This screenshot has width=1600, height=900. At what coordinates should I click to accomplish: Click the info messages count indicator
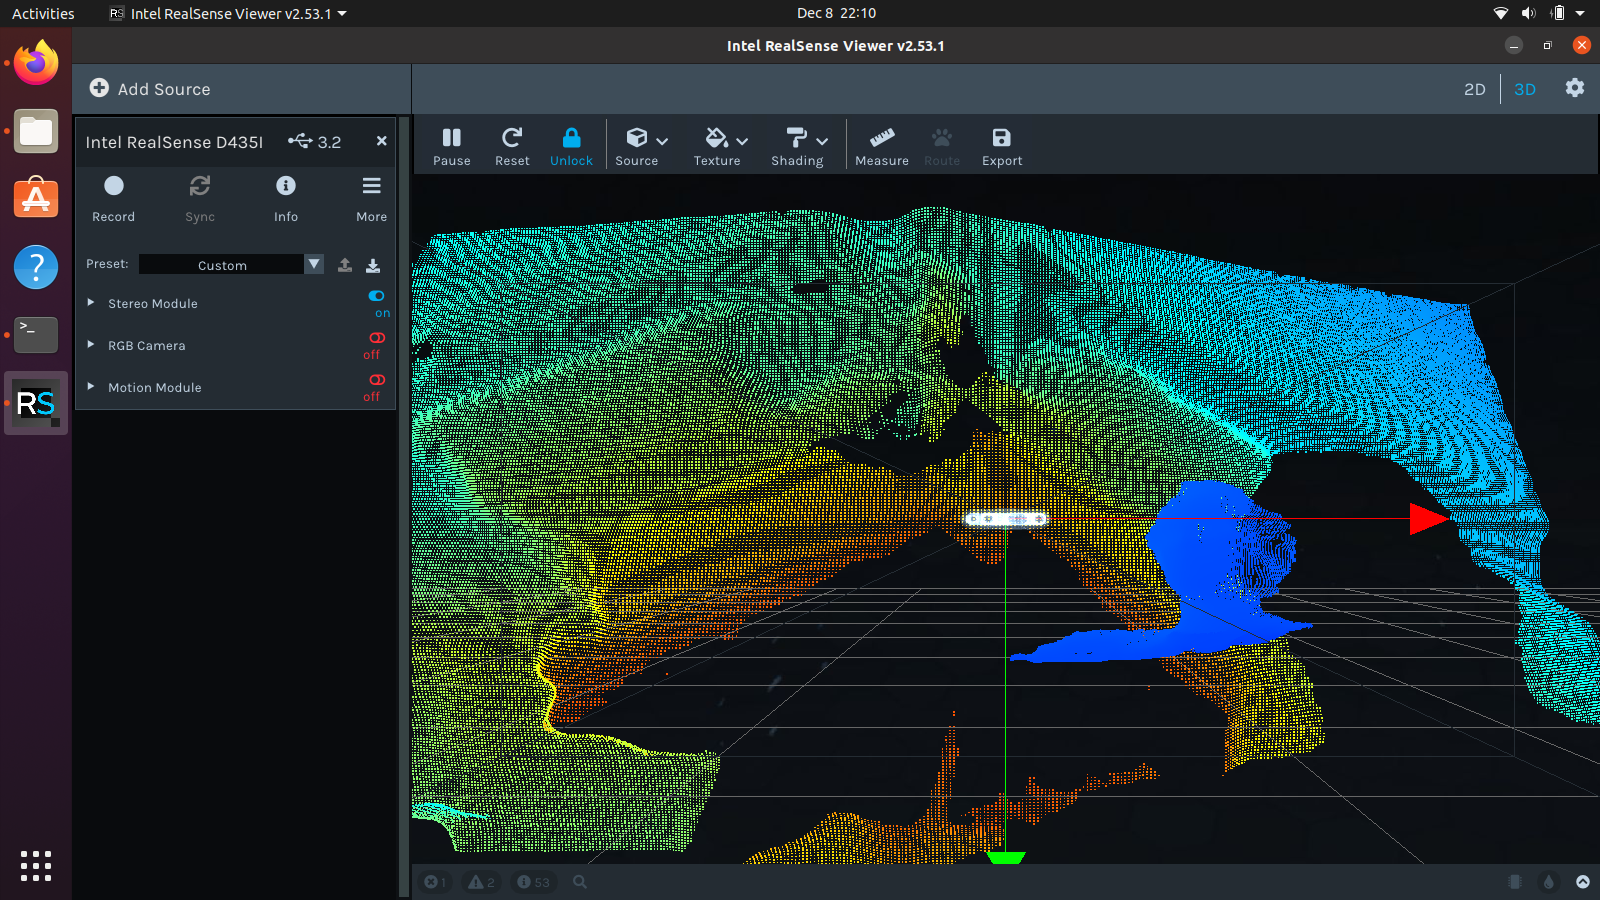pos(533,882)
